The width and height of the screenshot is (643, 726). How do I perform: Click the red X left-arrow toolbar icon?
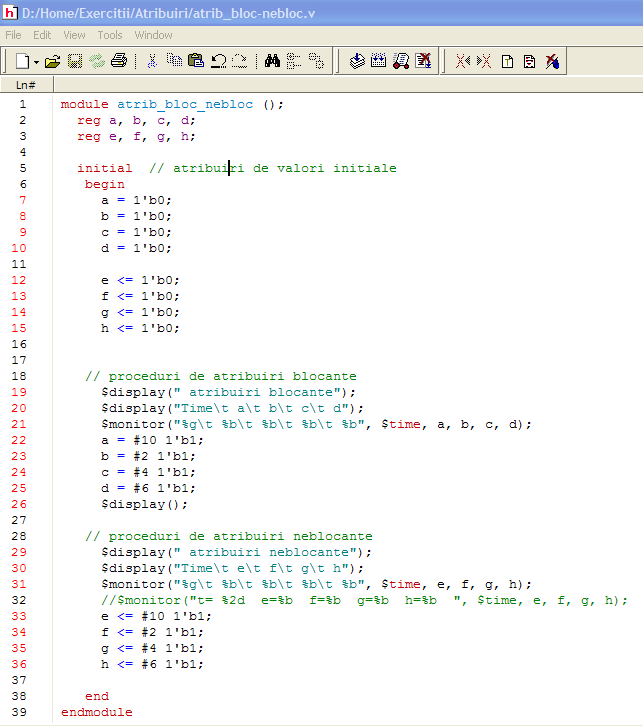click(x=462, y=61)
